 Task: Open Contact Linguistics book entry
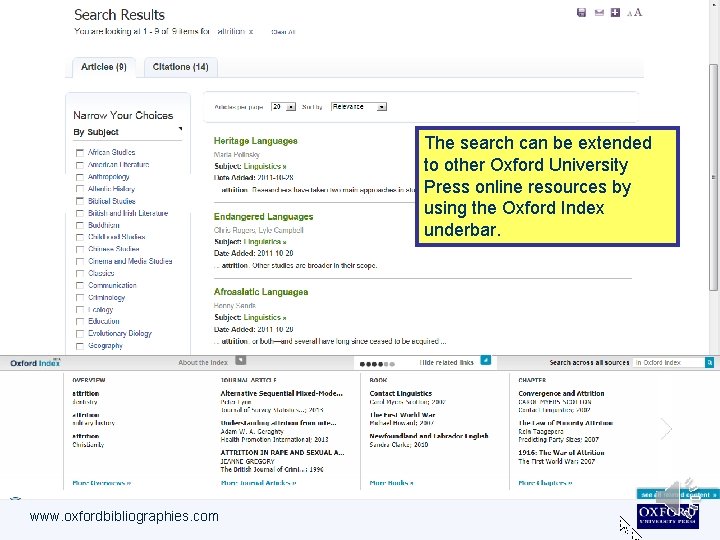point(400,394)
